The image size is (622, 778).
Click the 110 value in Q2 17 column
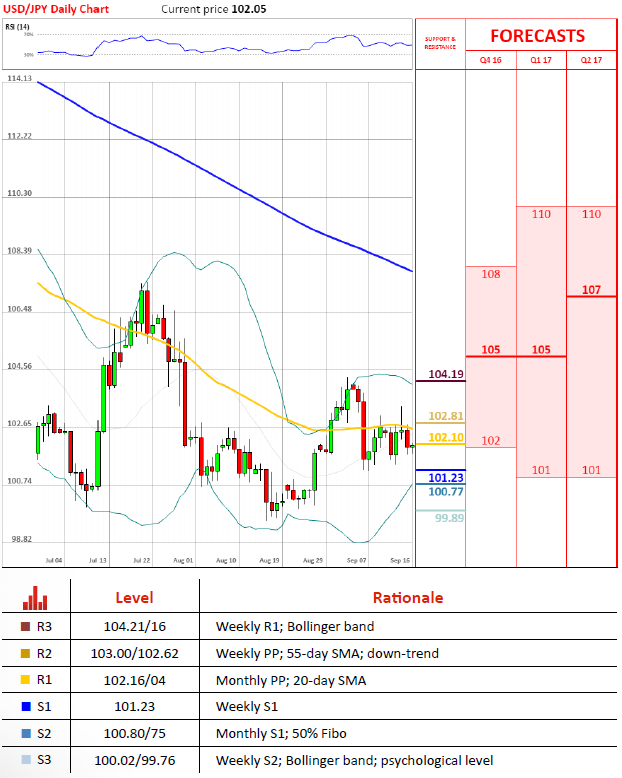pos(591,214)
